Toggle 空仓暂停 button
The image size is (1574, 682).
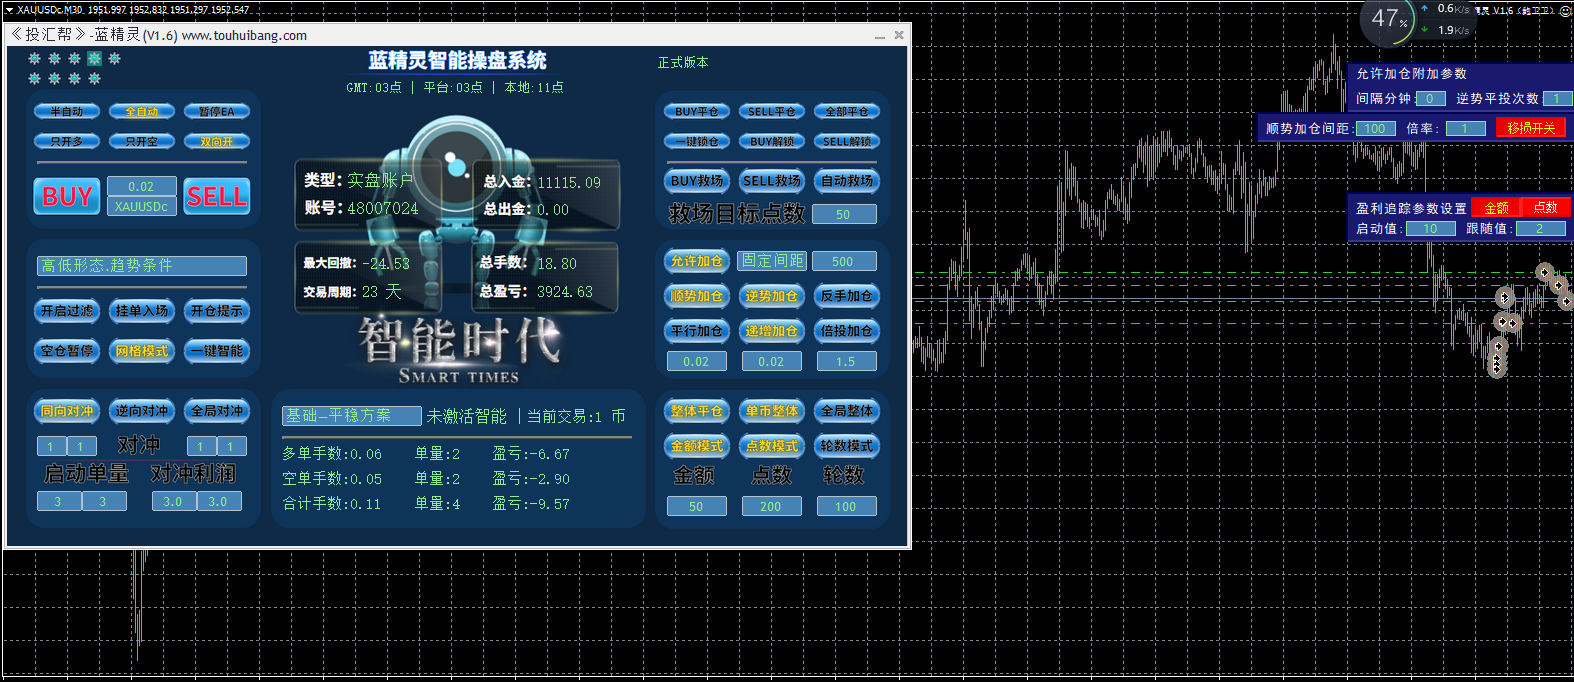[67, 351]
